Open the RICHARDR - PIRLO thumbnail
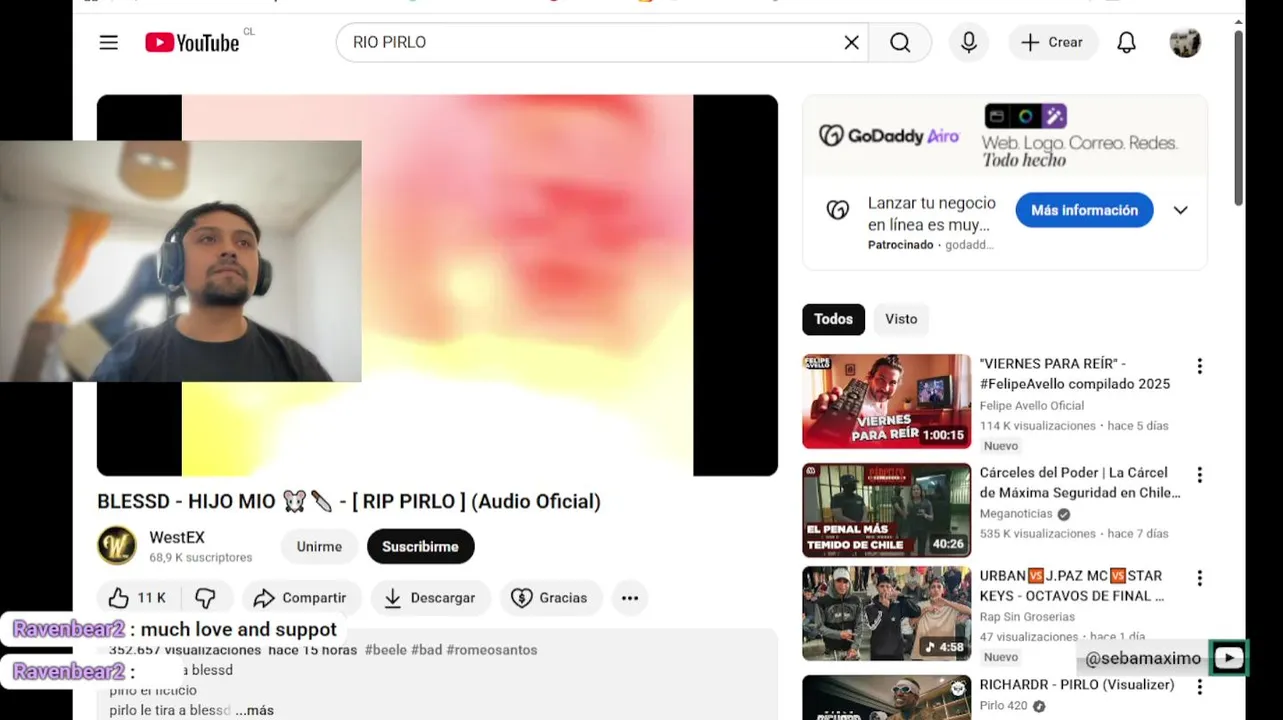 tap(886, 697)
